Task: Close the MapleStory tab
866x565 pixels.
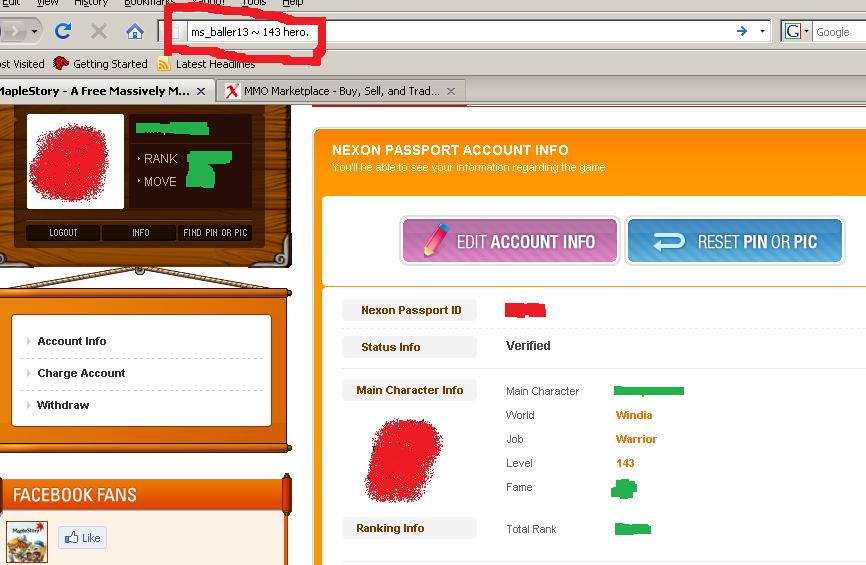Action: [201, 91]
